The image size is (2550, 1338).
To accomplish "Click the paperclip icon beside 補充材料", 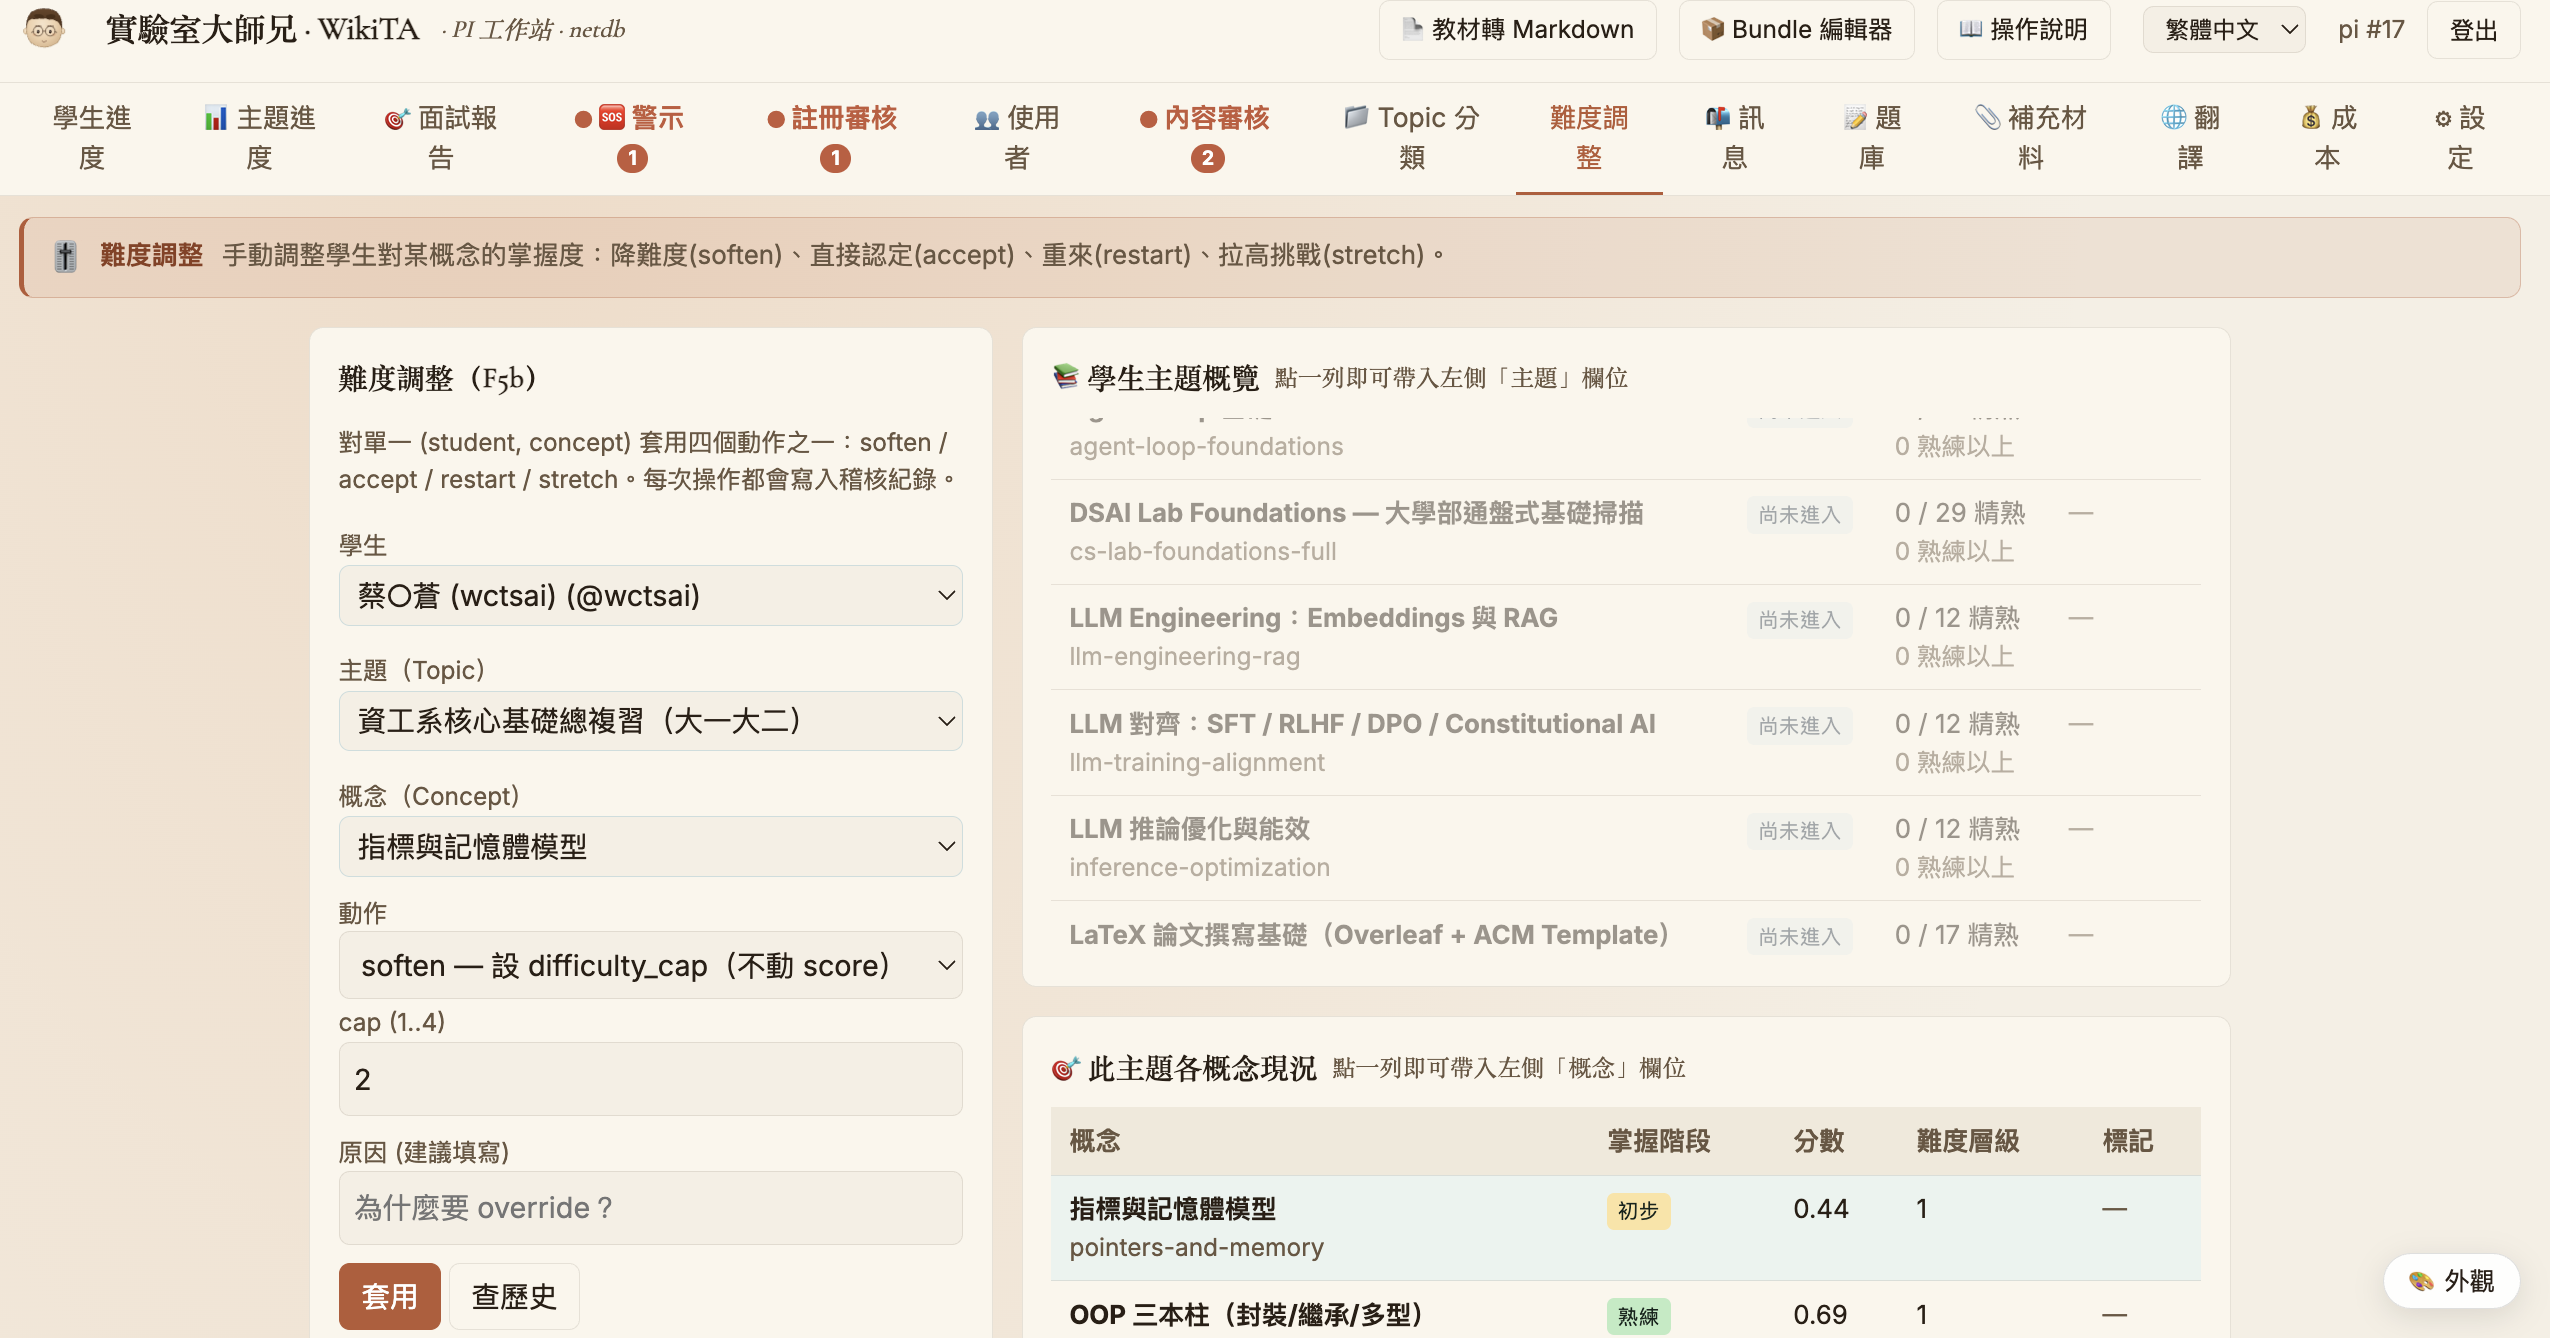I will click(1987, 118).
